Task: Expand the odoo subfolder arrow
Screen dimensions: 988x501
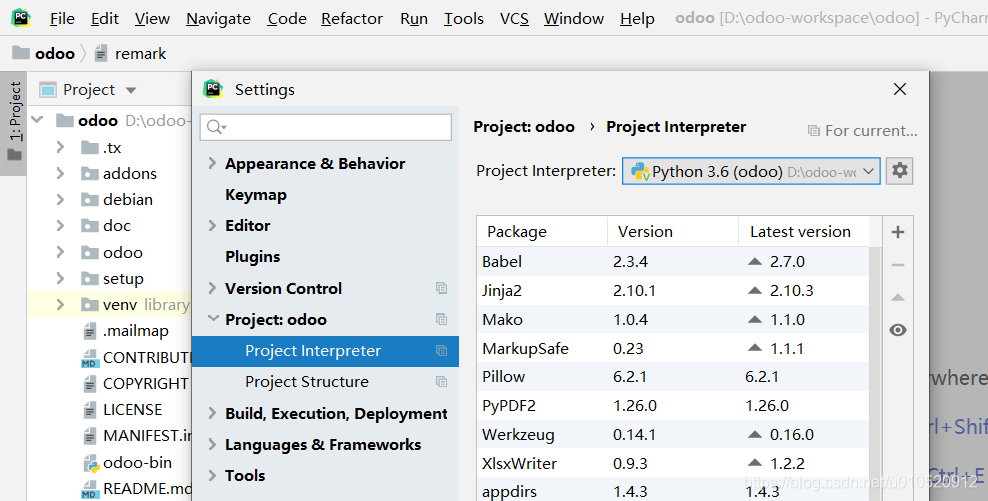Action: [60, 252]
